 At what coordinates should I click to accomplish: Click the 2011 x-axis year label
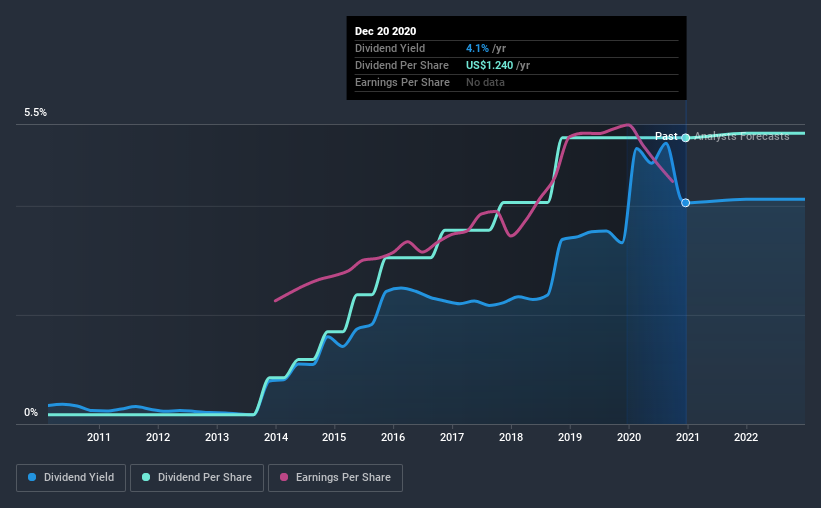click(98, 437)
